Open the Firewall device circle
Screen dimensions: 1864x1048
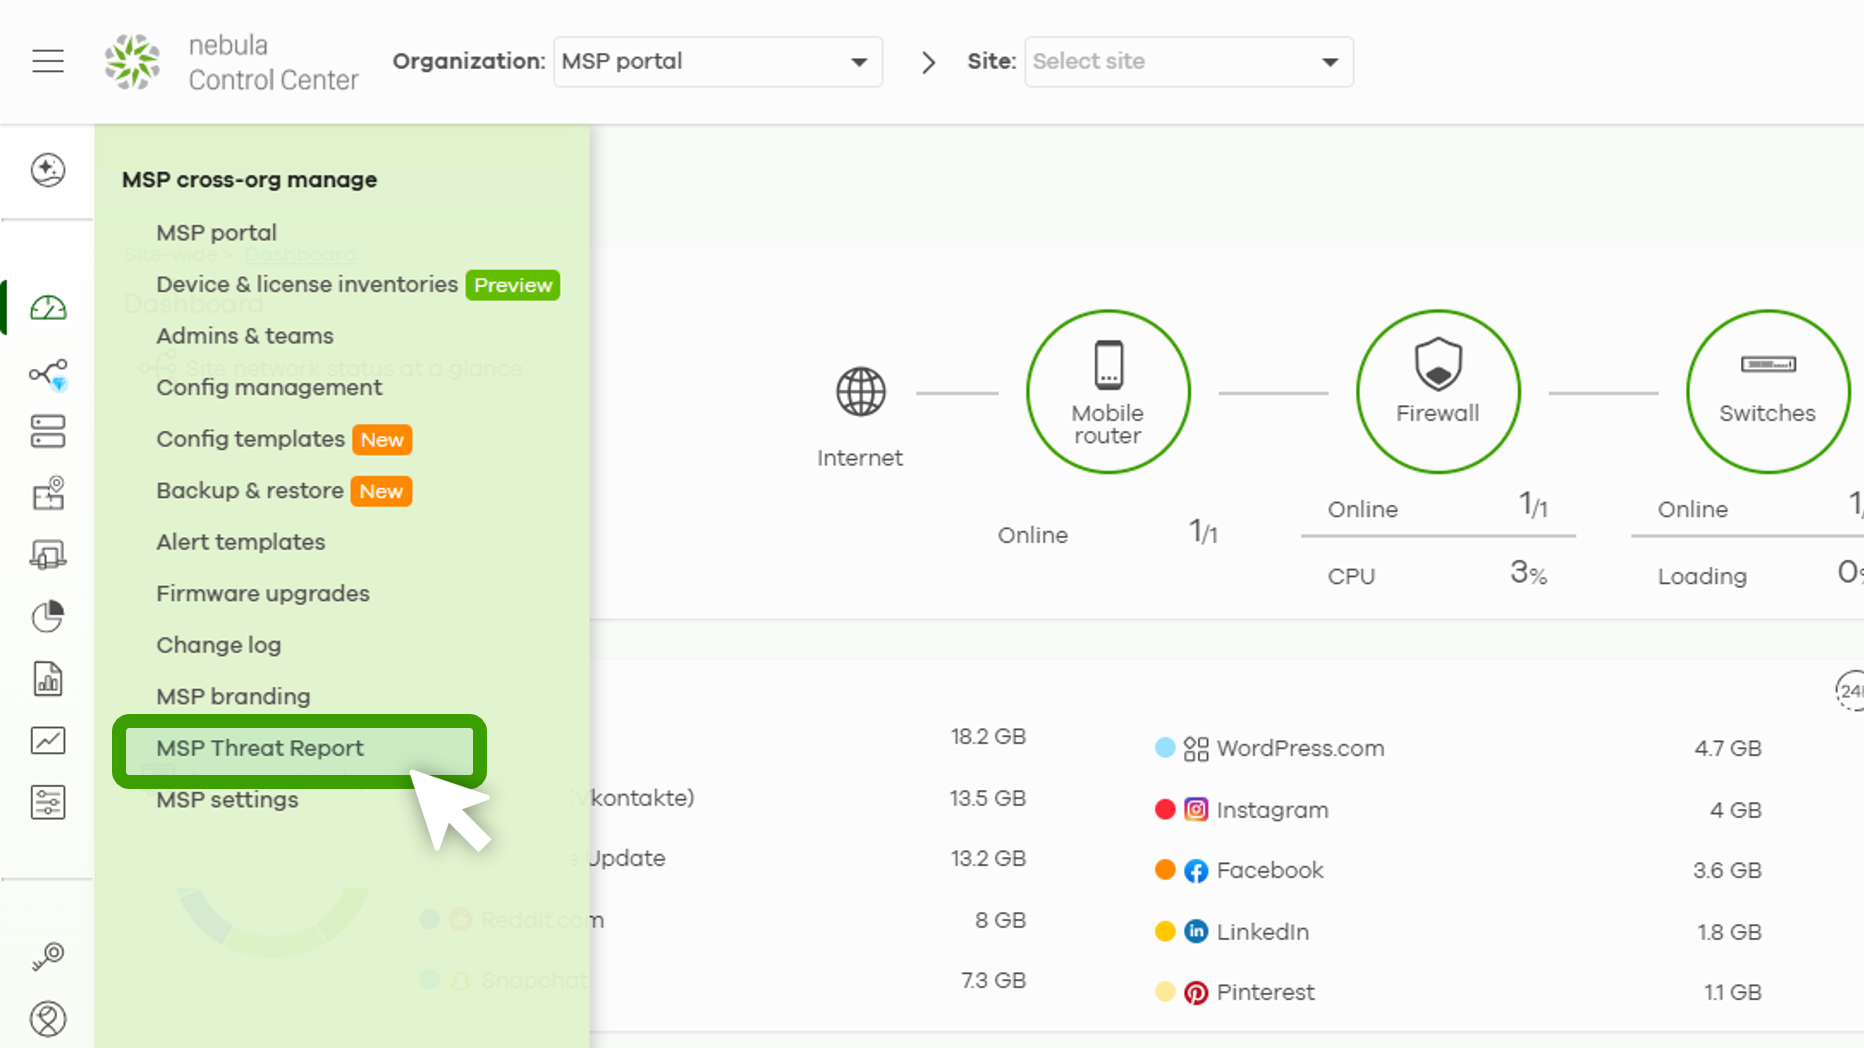click(1438, 391)
